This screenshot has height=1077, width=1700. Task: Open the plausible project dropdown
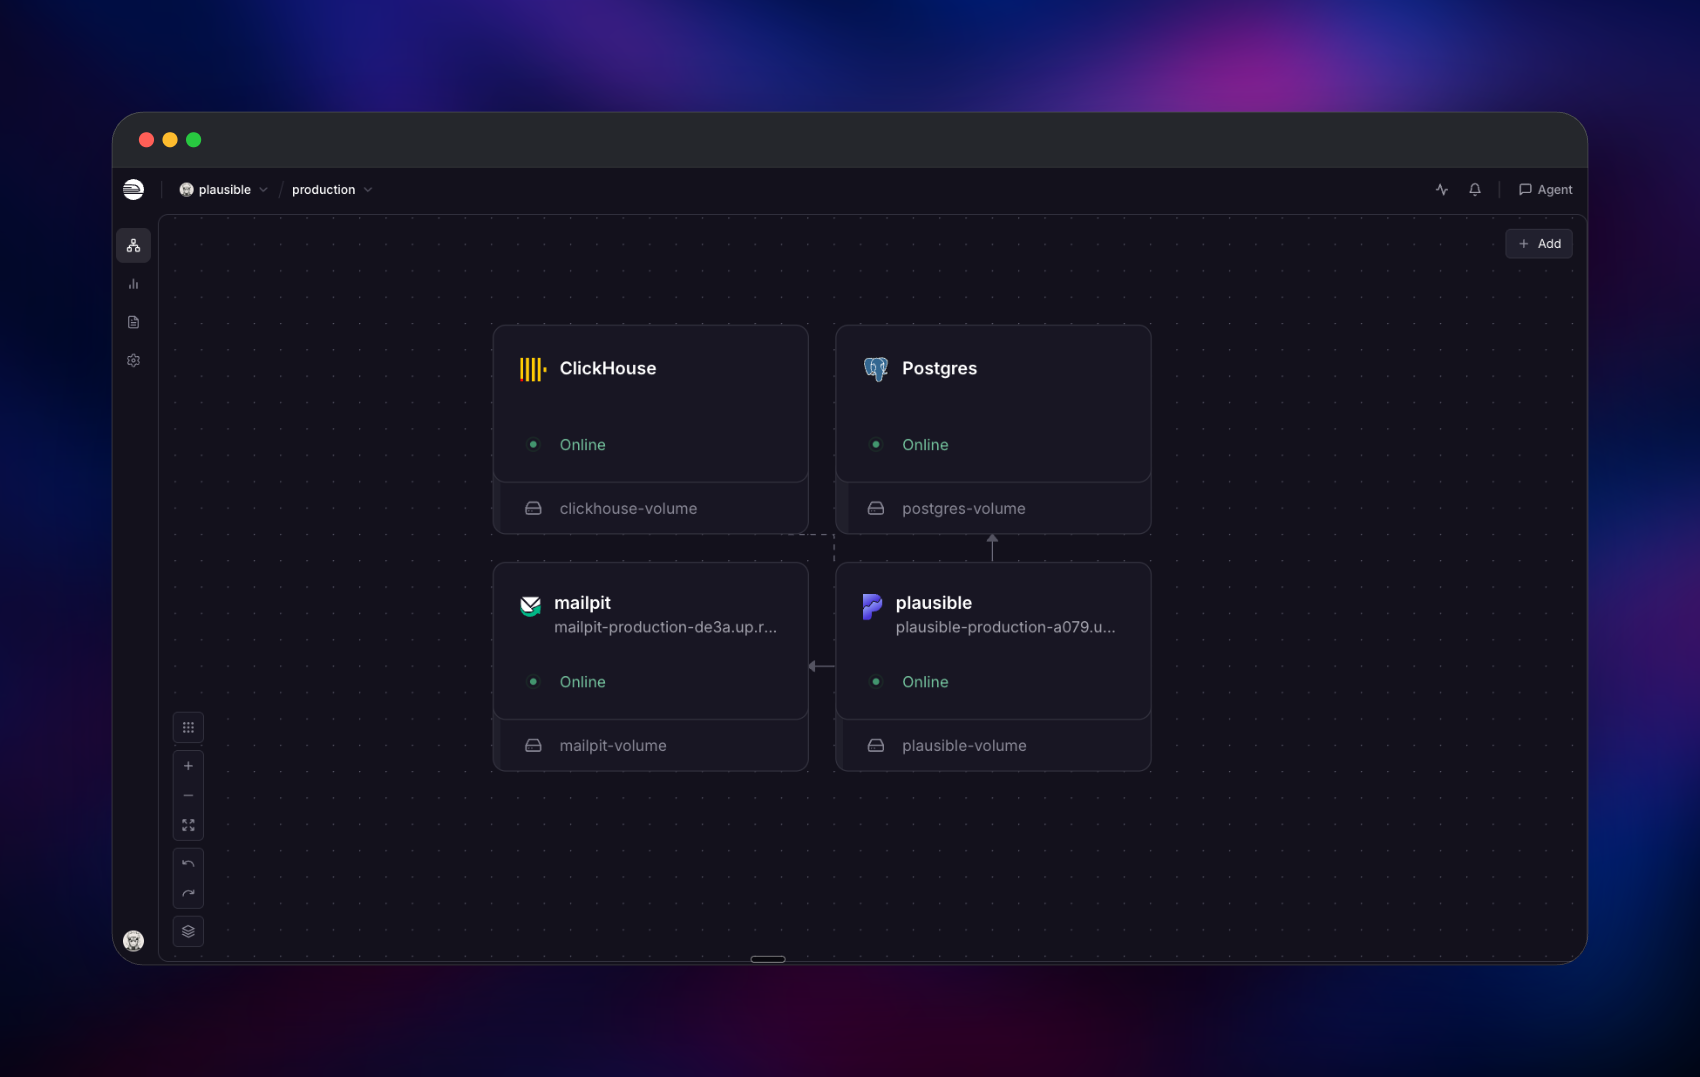[224, 190]
